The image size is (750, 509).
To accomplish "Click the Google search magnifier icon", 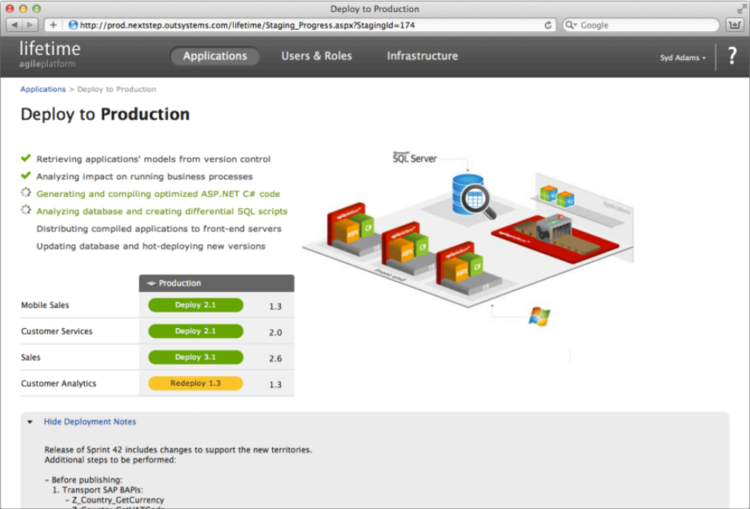I will 570,25.
